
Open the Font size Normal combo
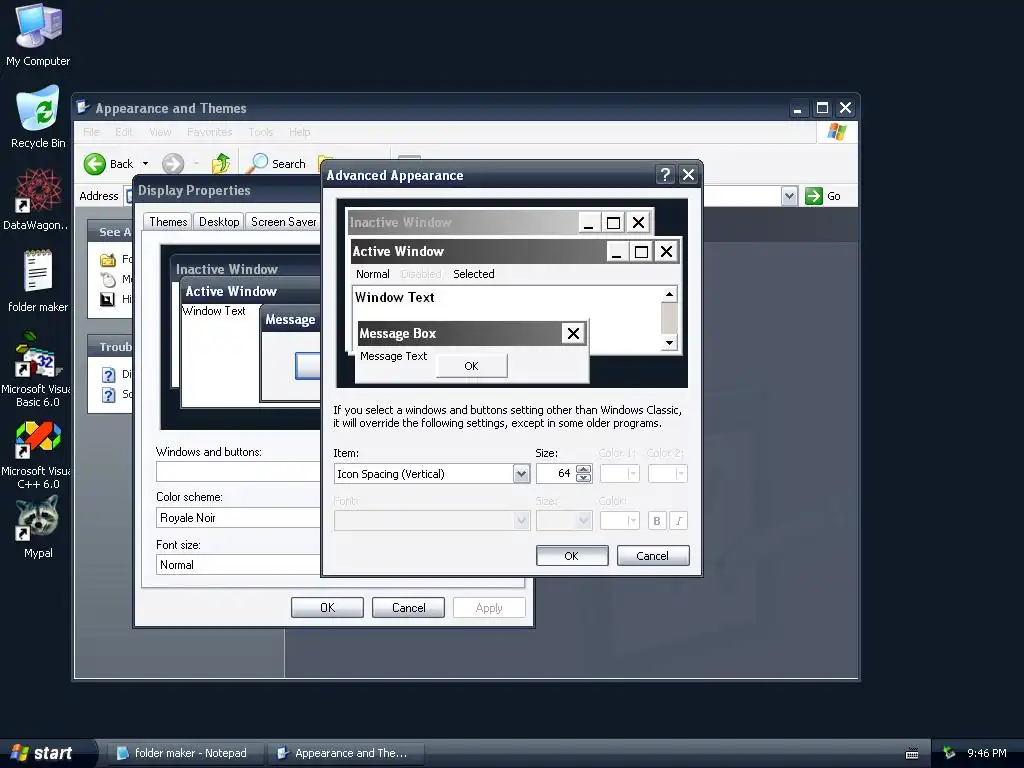click(238, 565)
